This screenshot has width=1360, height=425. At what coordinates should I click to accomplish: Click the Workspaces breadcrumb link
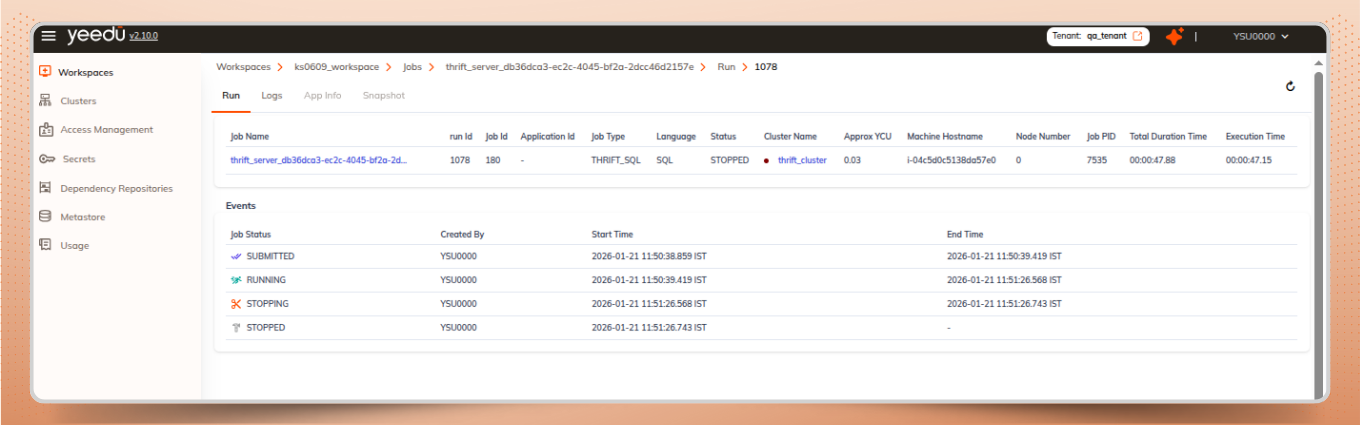pos(243,67)
